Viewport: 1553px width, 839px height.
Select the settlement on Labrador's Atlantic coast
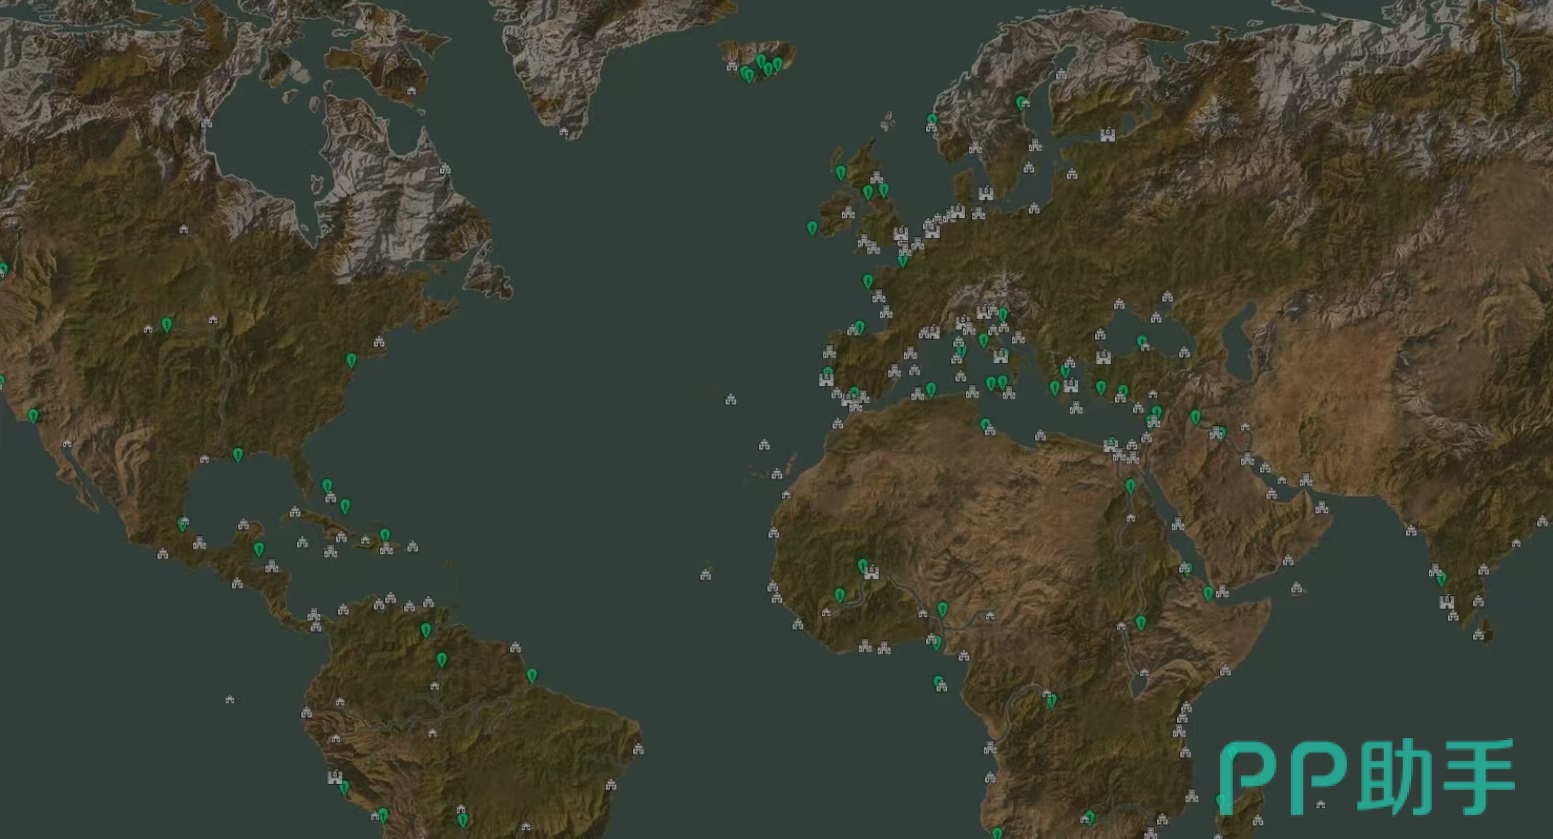[445, 169]
